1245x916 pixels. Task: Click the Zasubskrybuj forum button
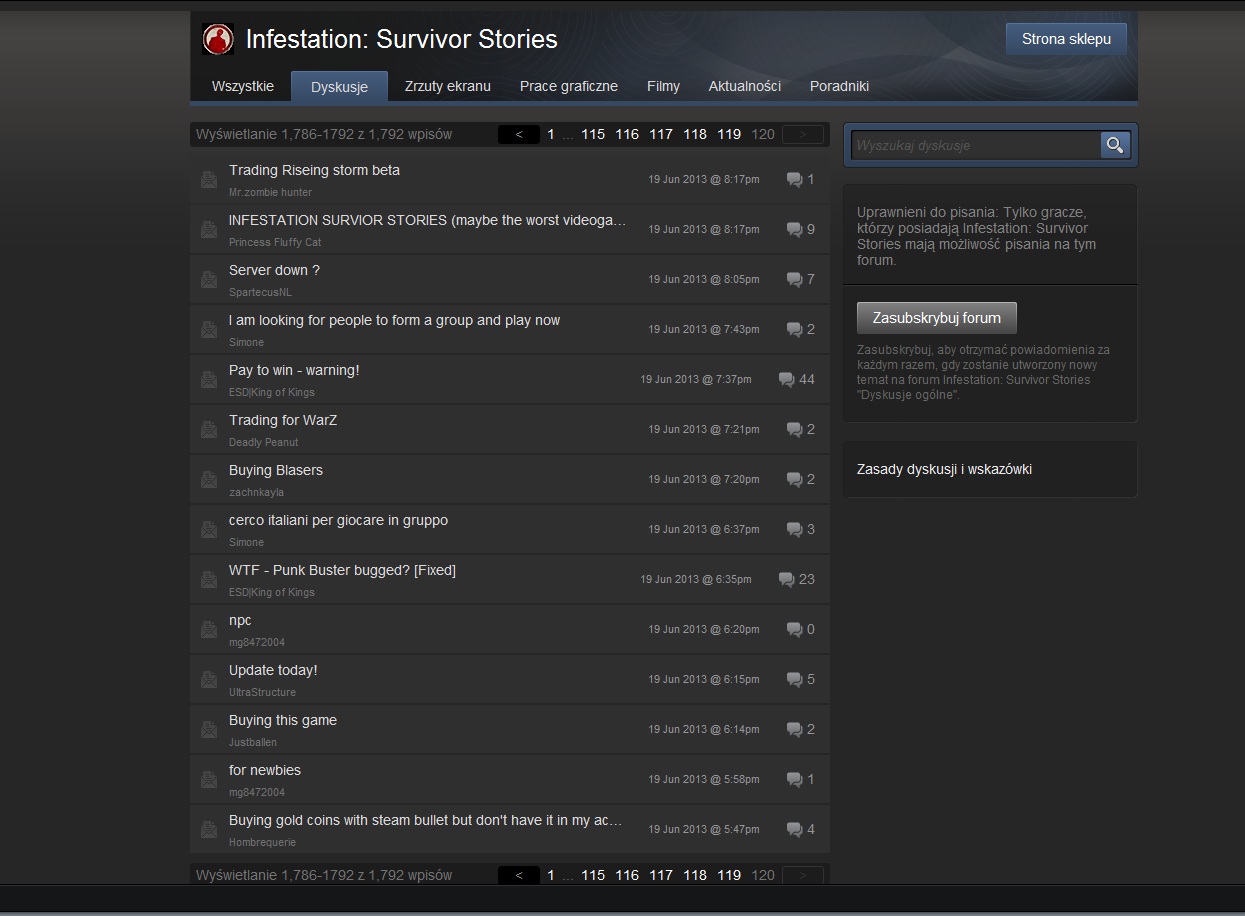[x=936, y=318]
